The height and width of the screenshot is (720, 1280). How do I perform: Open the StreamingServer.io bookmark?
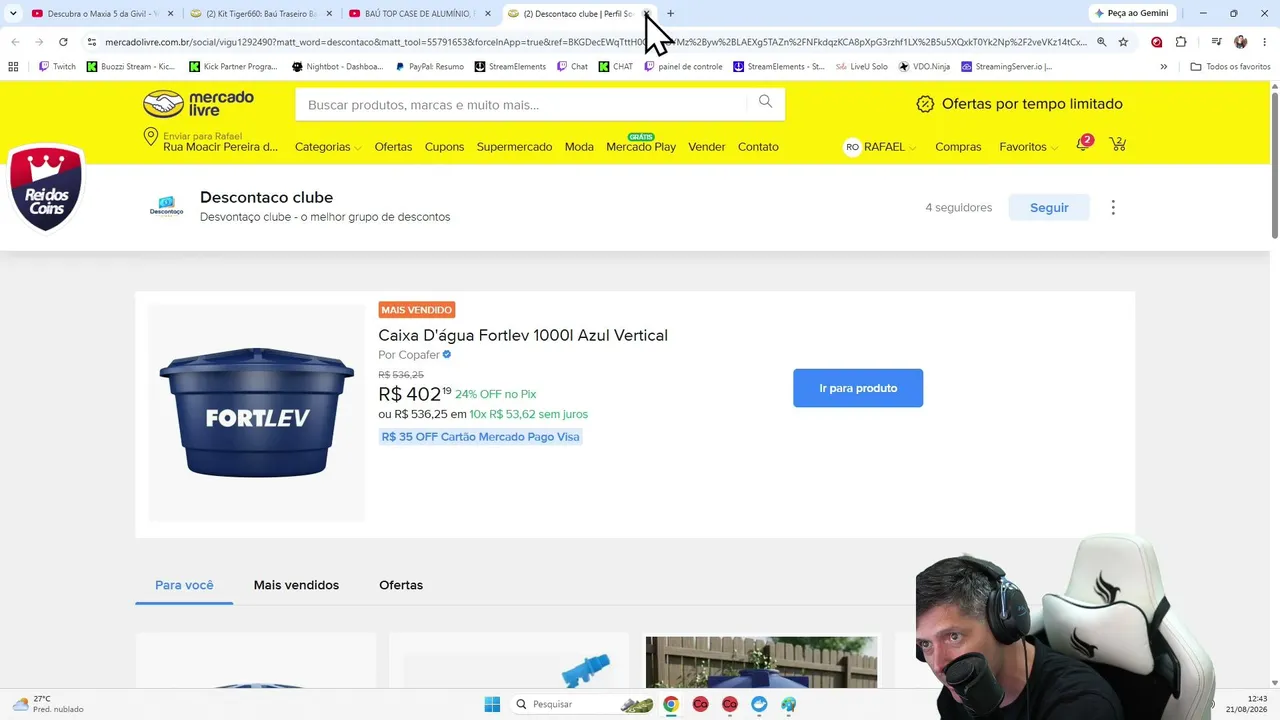1006,67
